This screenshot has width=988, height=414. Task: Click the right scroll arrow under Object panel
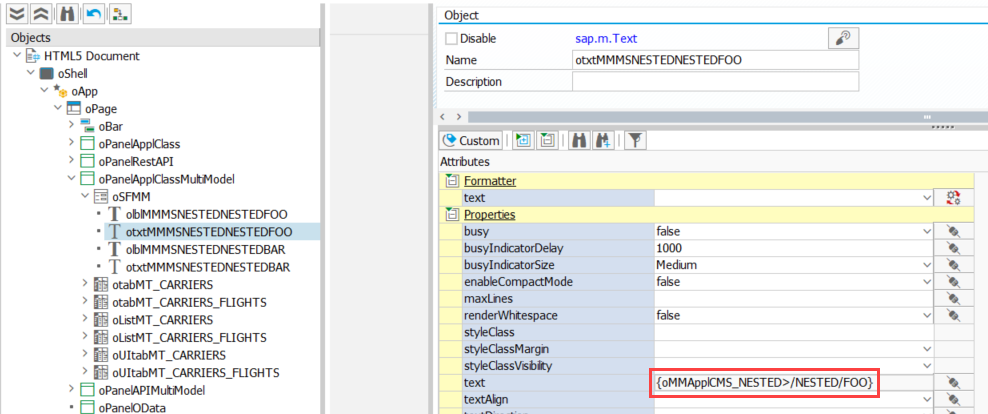(x=458, y=117)
